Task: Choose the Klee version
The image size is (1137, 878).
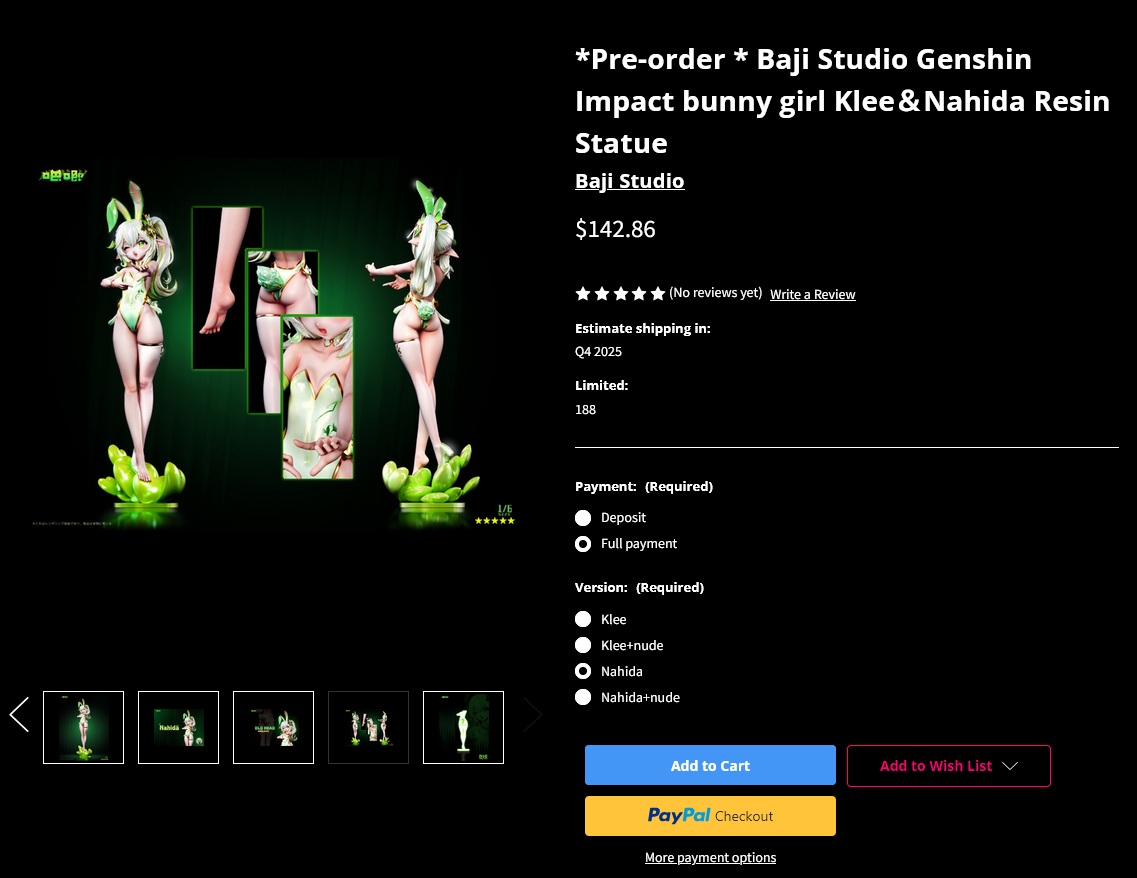Action: pyautogui.click(x=583, y=619)
